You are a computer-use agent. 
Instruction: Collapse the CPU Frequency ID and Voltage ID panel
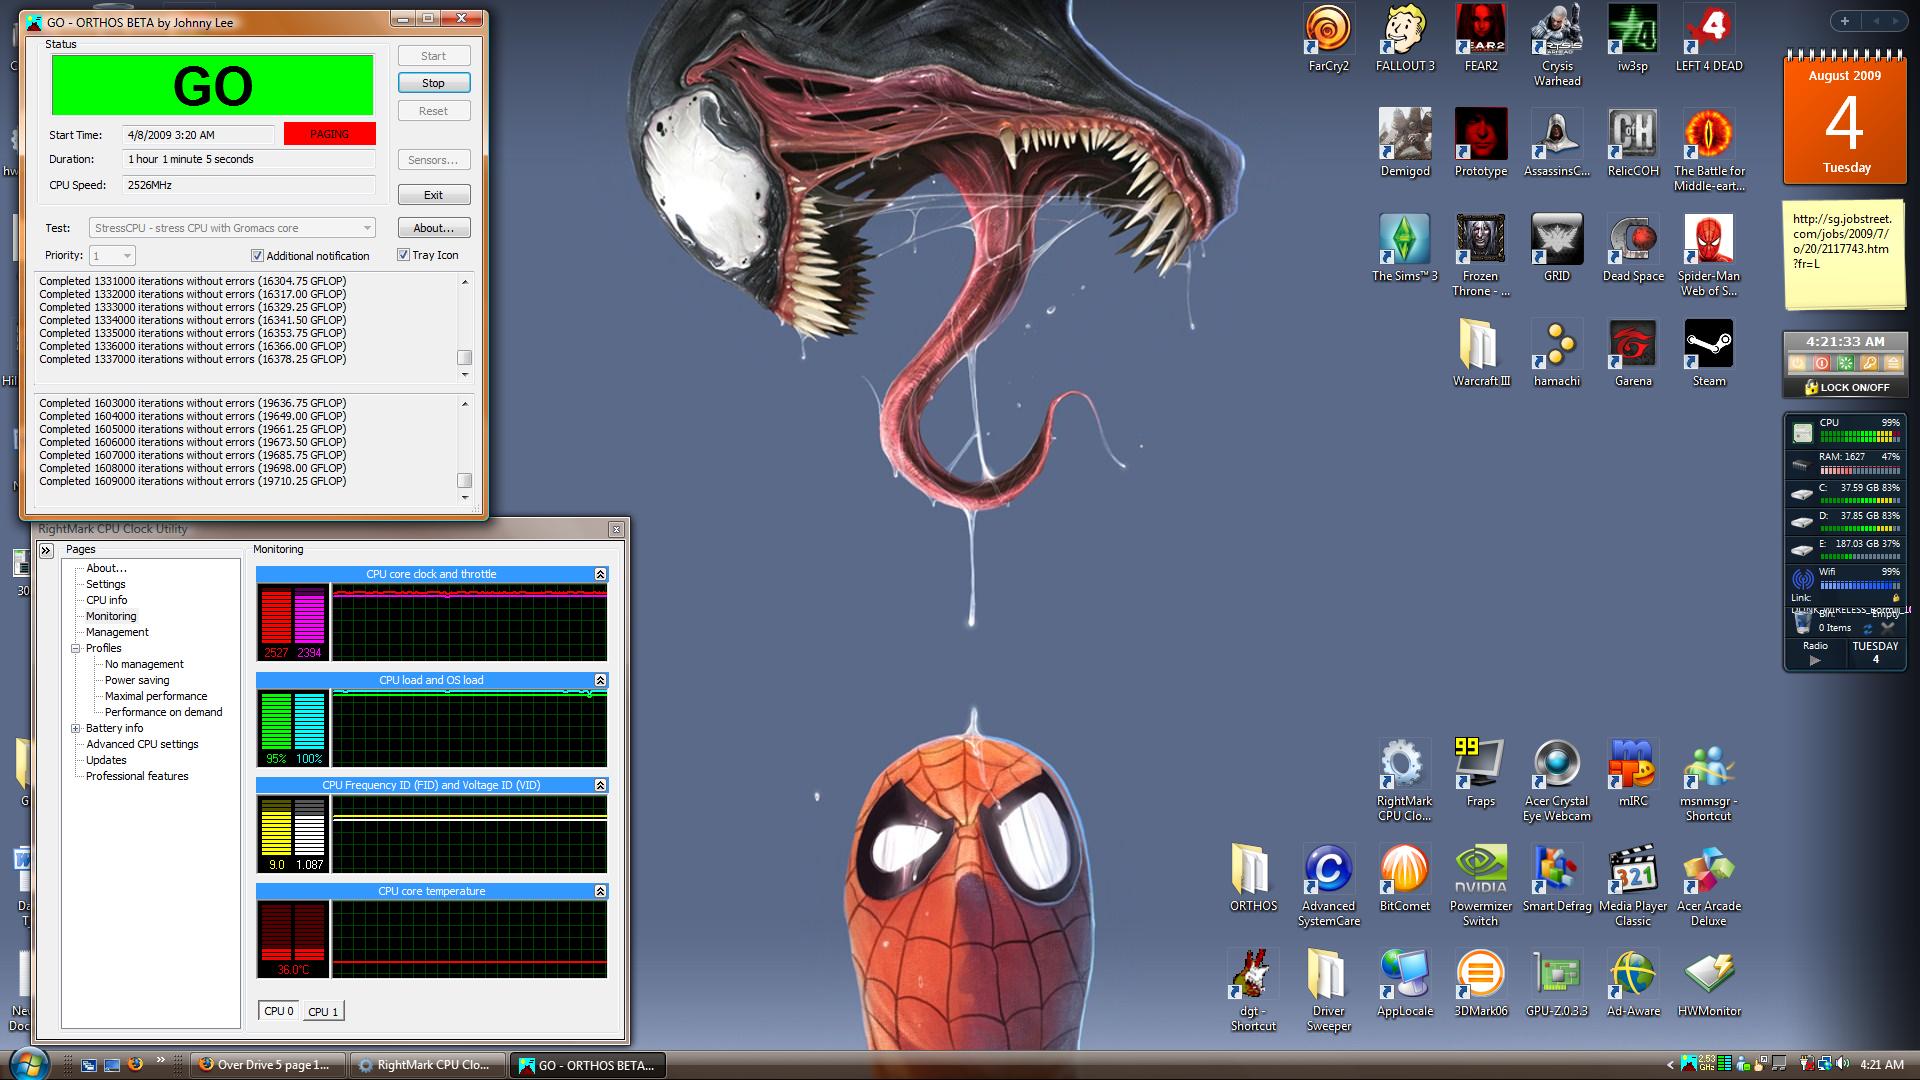600,785
